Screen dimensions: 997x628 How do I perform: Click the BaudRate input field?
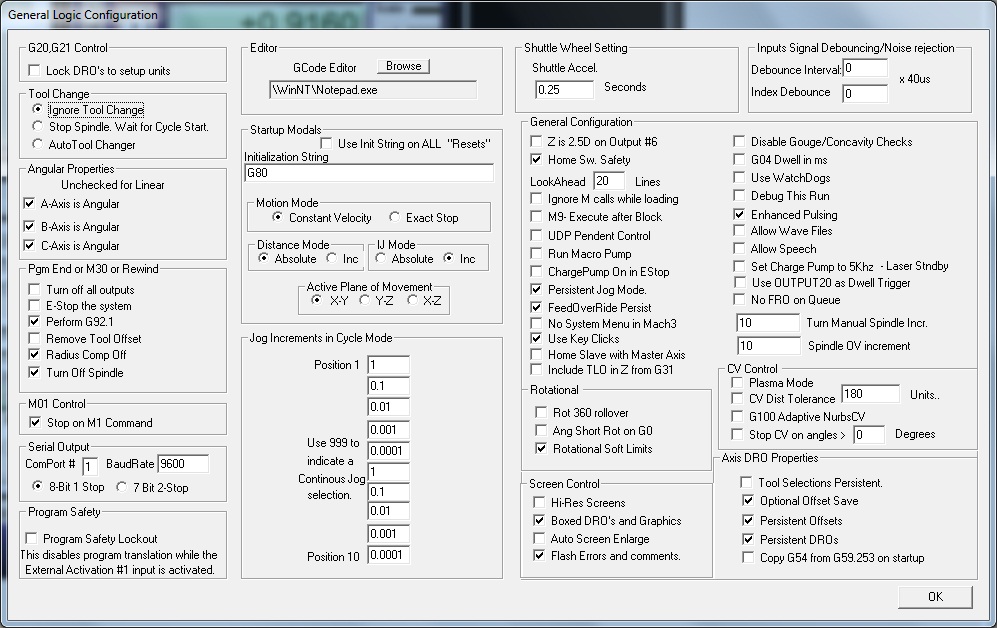pyautogui.click(x=183, y=464)
